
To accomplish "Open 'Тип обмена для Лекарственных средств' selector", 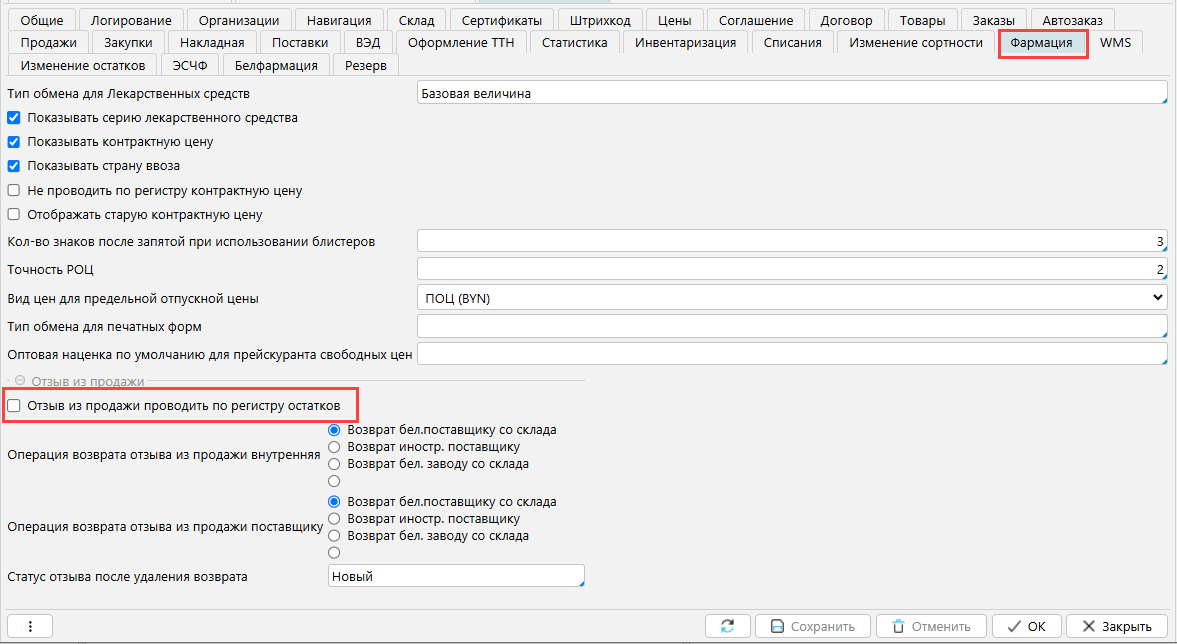I will (790, 94).
